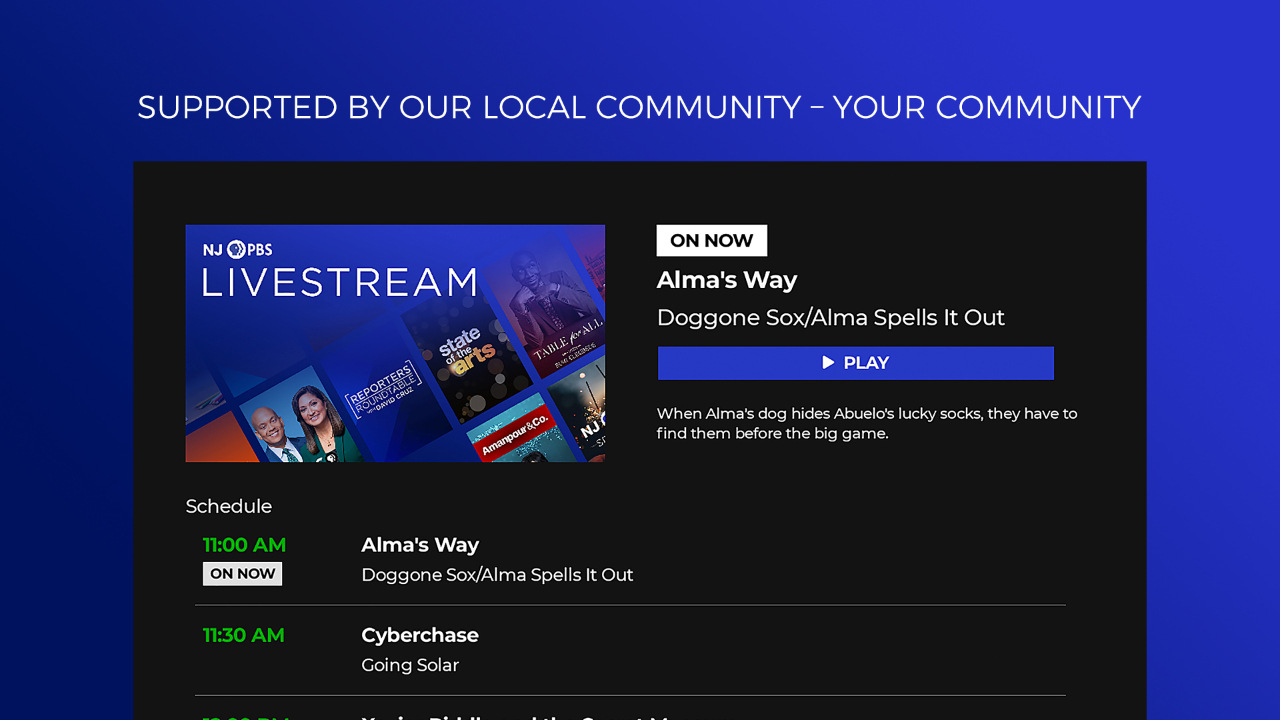
Task: Click the Going Solar episode title
Action: (410, 665)
